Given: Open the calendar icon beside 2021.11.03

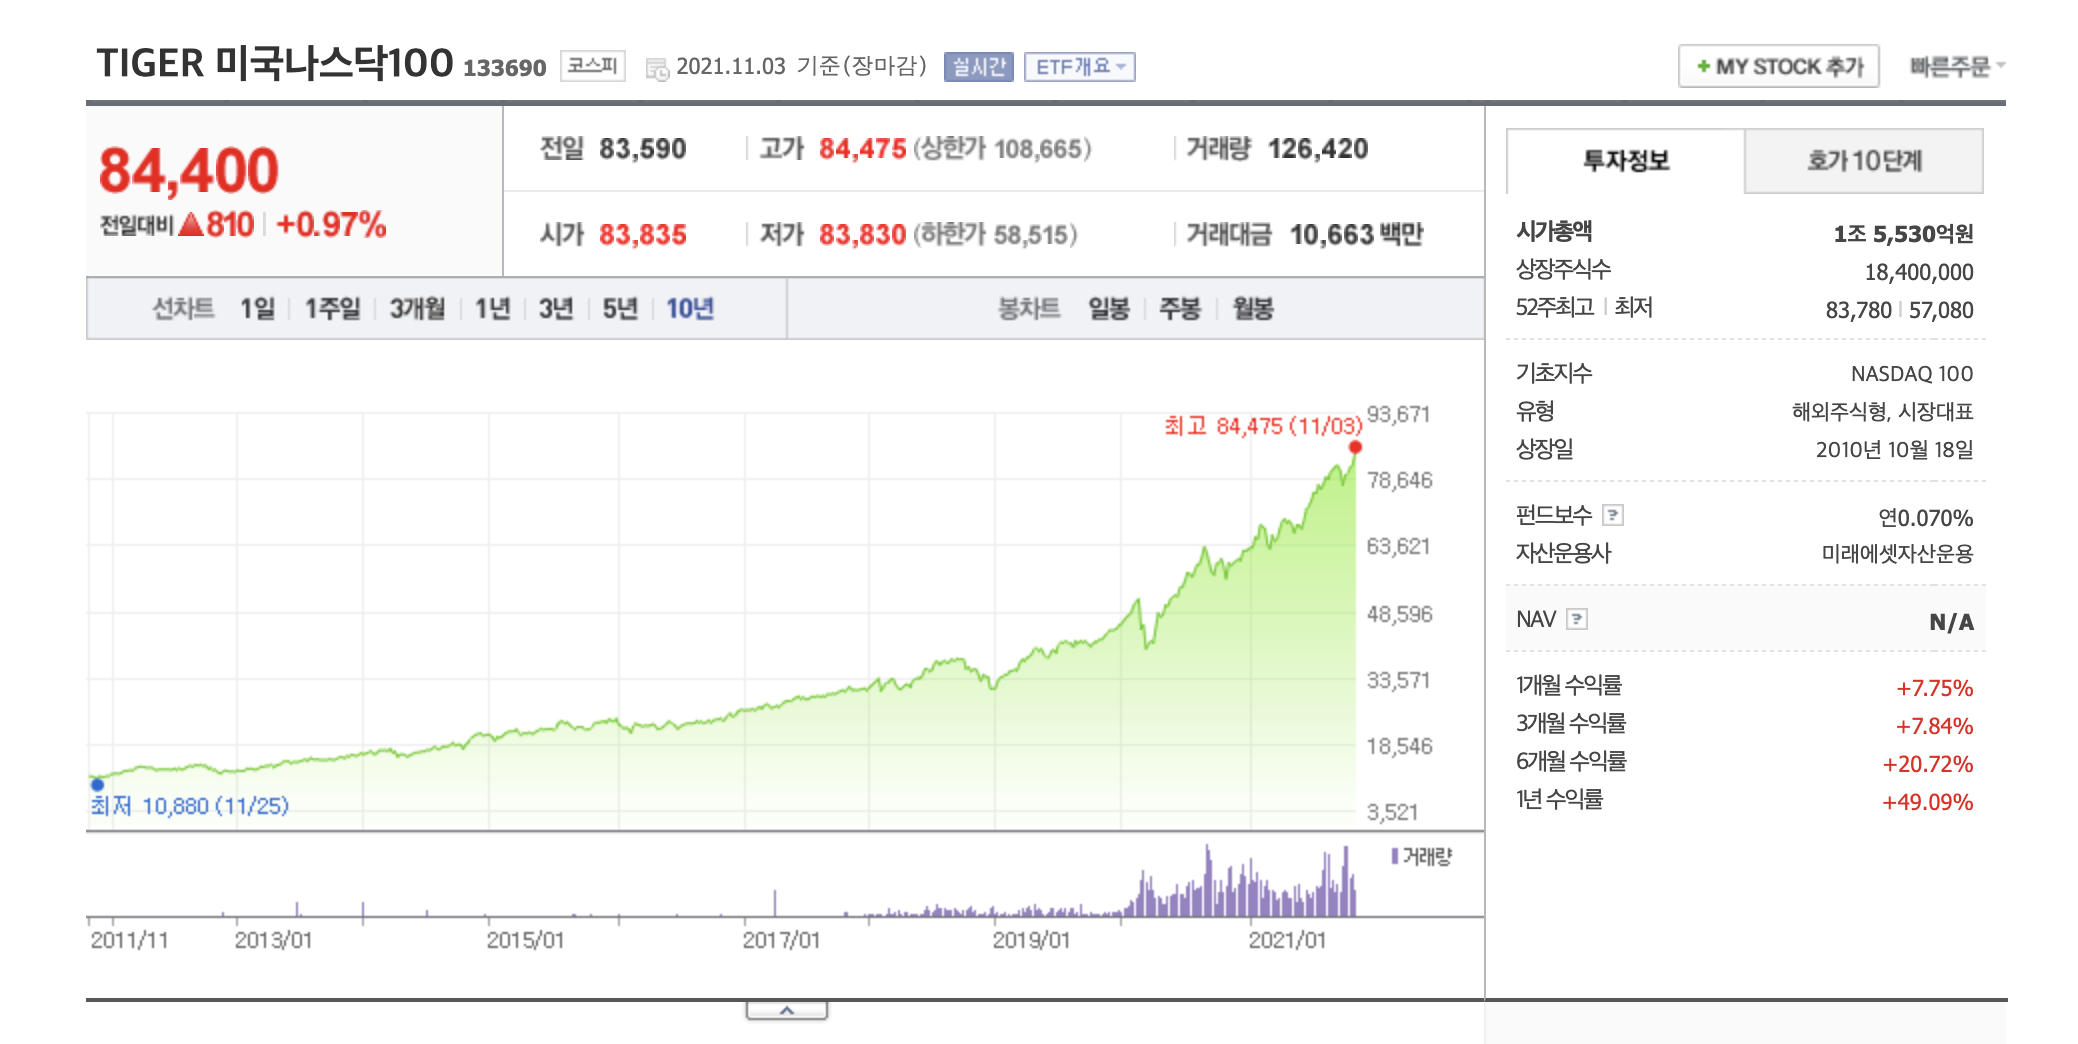Looking at the screenshot, I should 657,68.
